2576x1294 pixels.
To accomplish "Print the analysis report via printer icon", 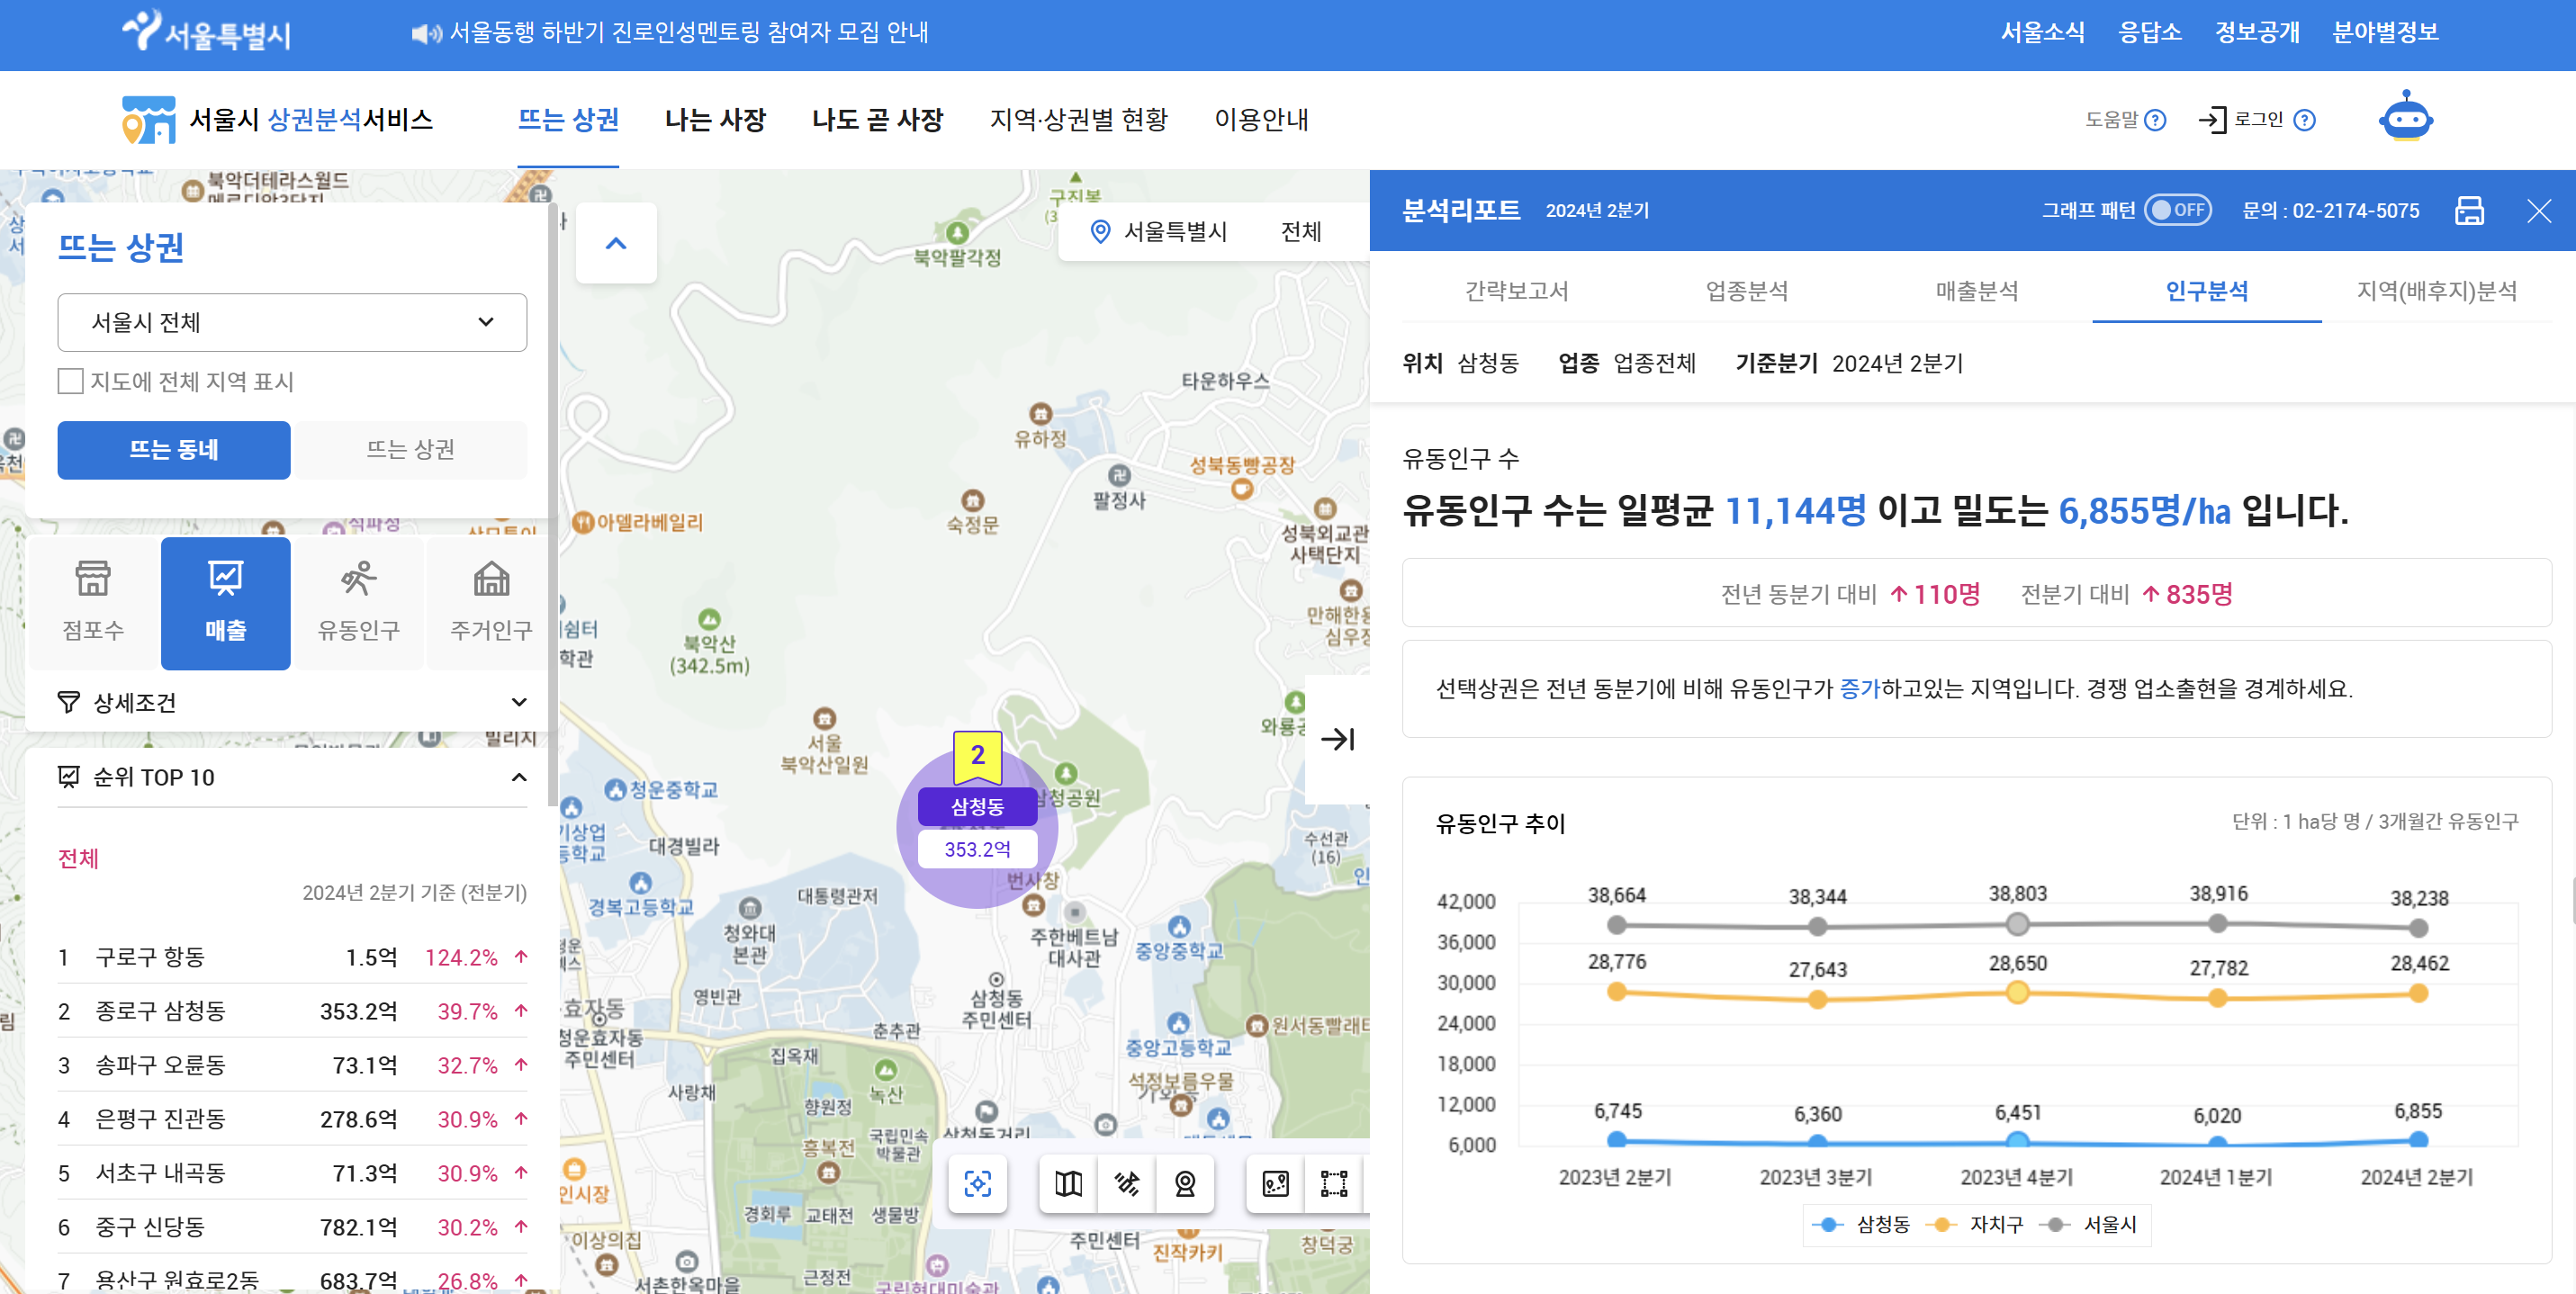I will coord(2469,210).
